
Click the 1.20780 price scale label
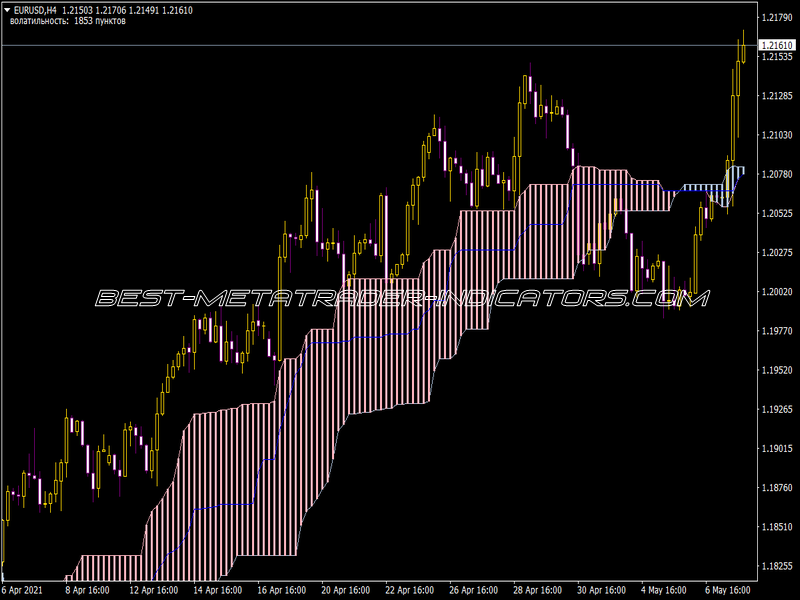coord(777,174)
